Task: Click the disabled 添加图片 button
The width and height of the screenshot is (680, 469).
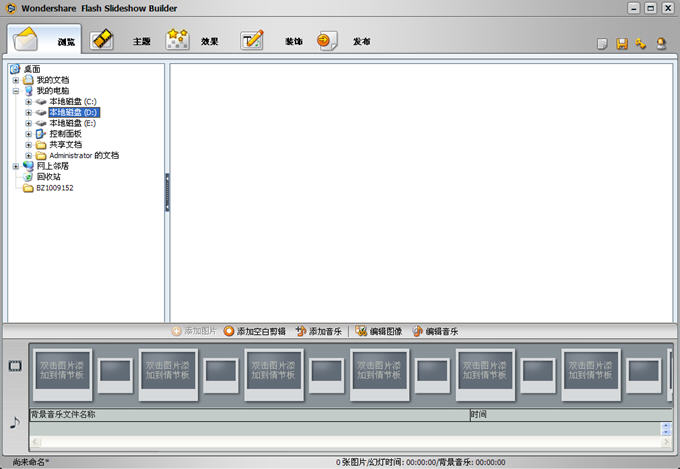Action: 194,331
